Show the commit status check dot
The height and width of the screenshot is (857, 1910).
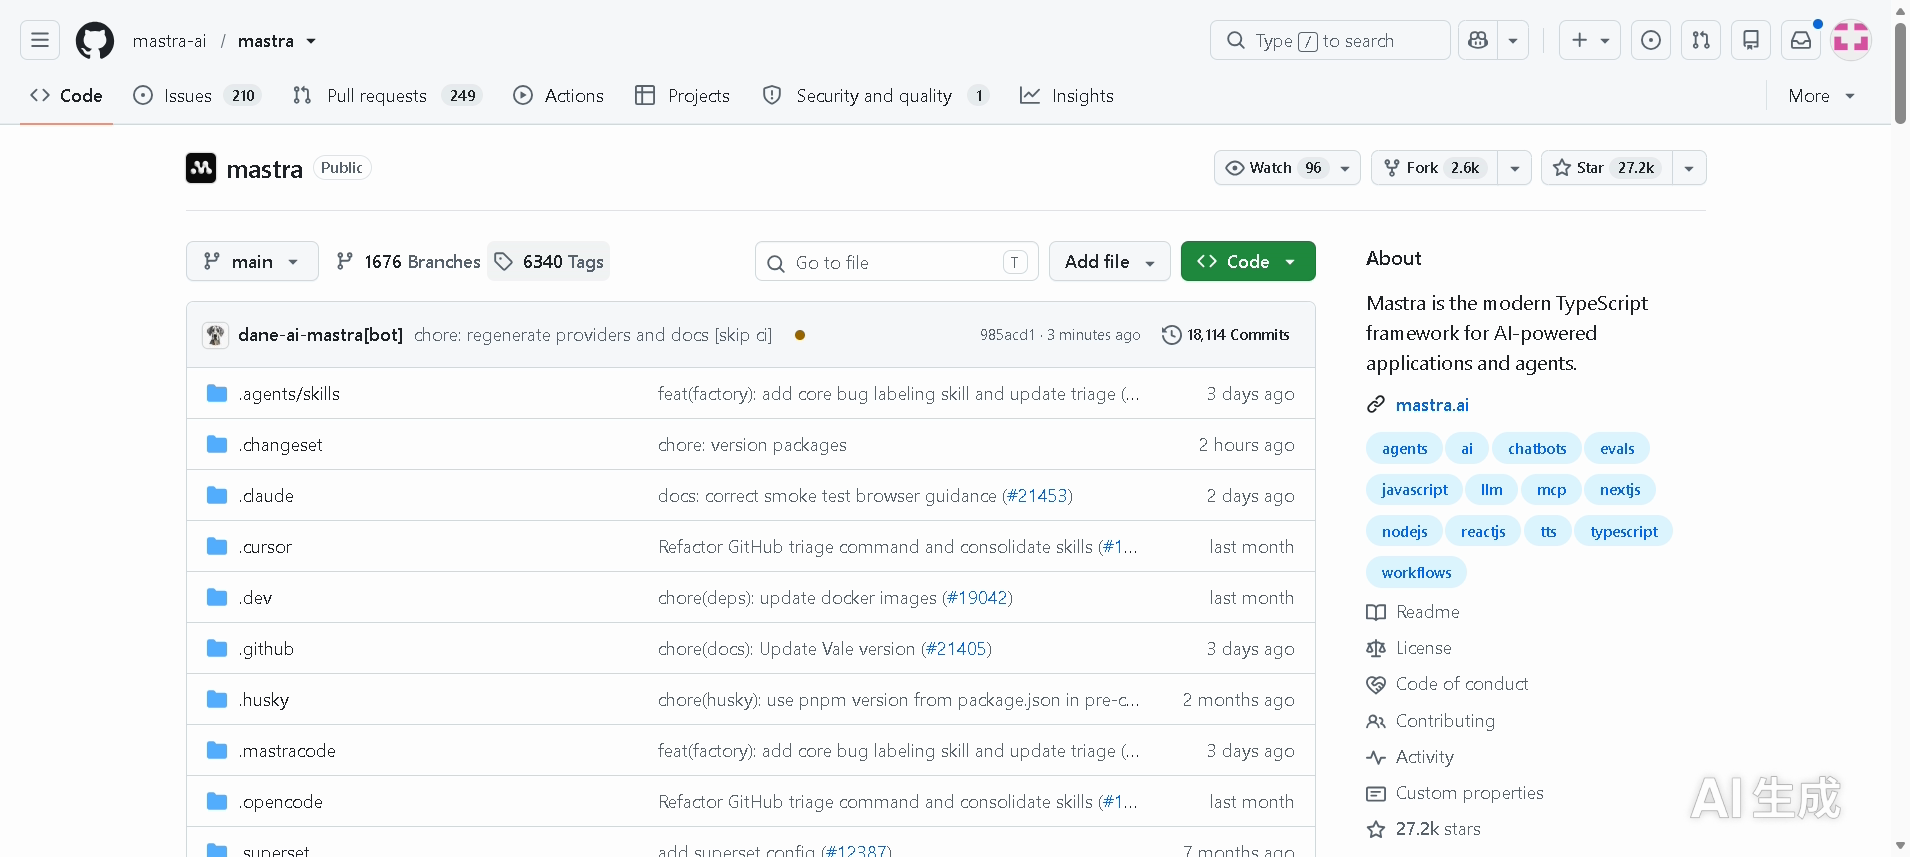coord(800,335)
